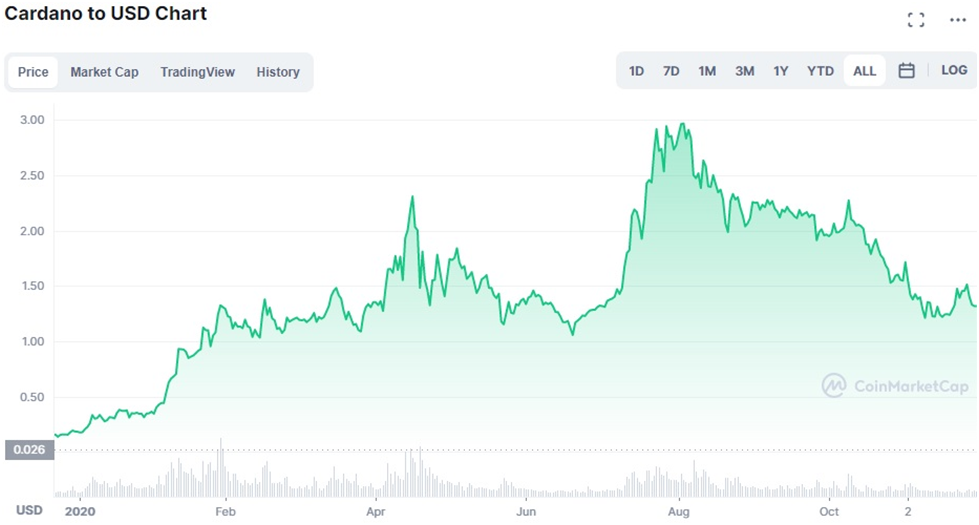Click the 3.00 y-axis price label
Viewport: 979px width, 525px height.
32,120
